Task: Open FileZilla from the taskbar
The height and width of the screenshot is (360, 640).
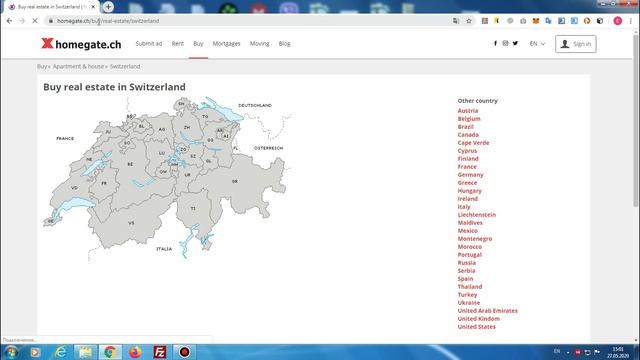Action: click(160, 352)
